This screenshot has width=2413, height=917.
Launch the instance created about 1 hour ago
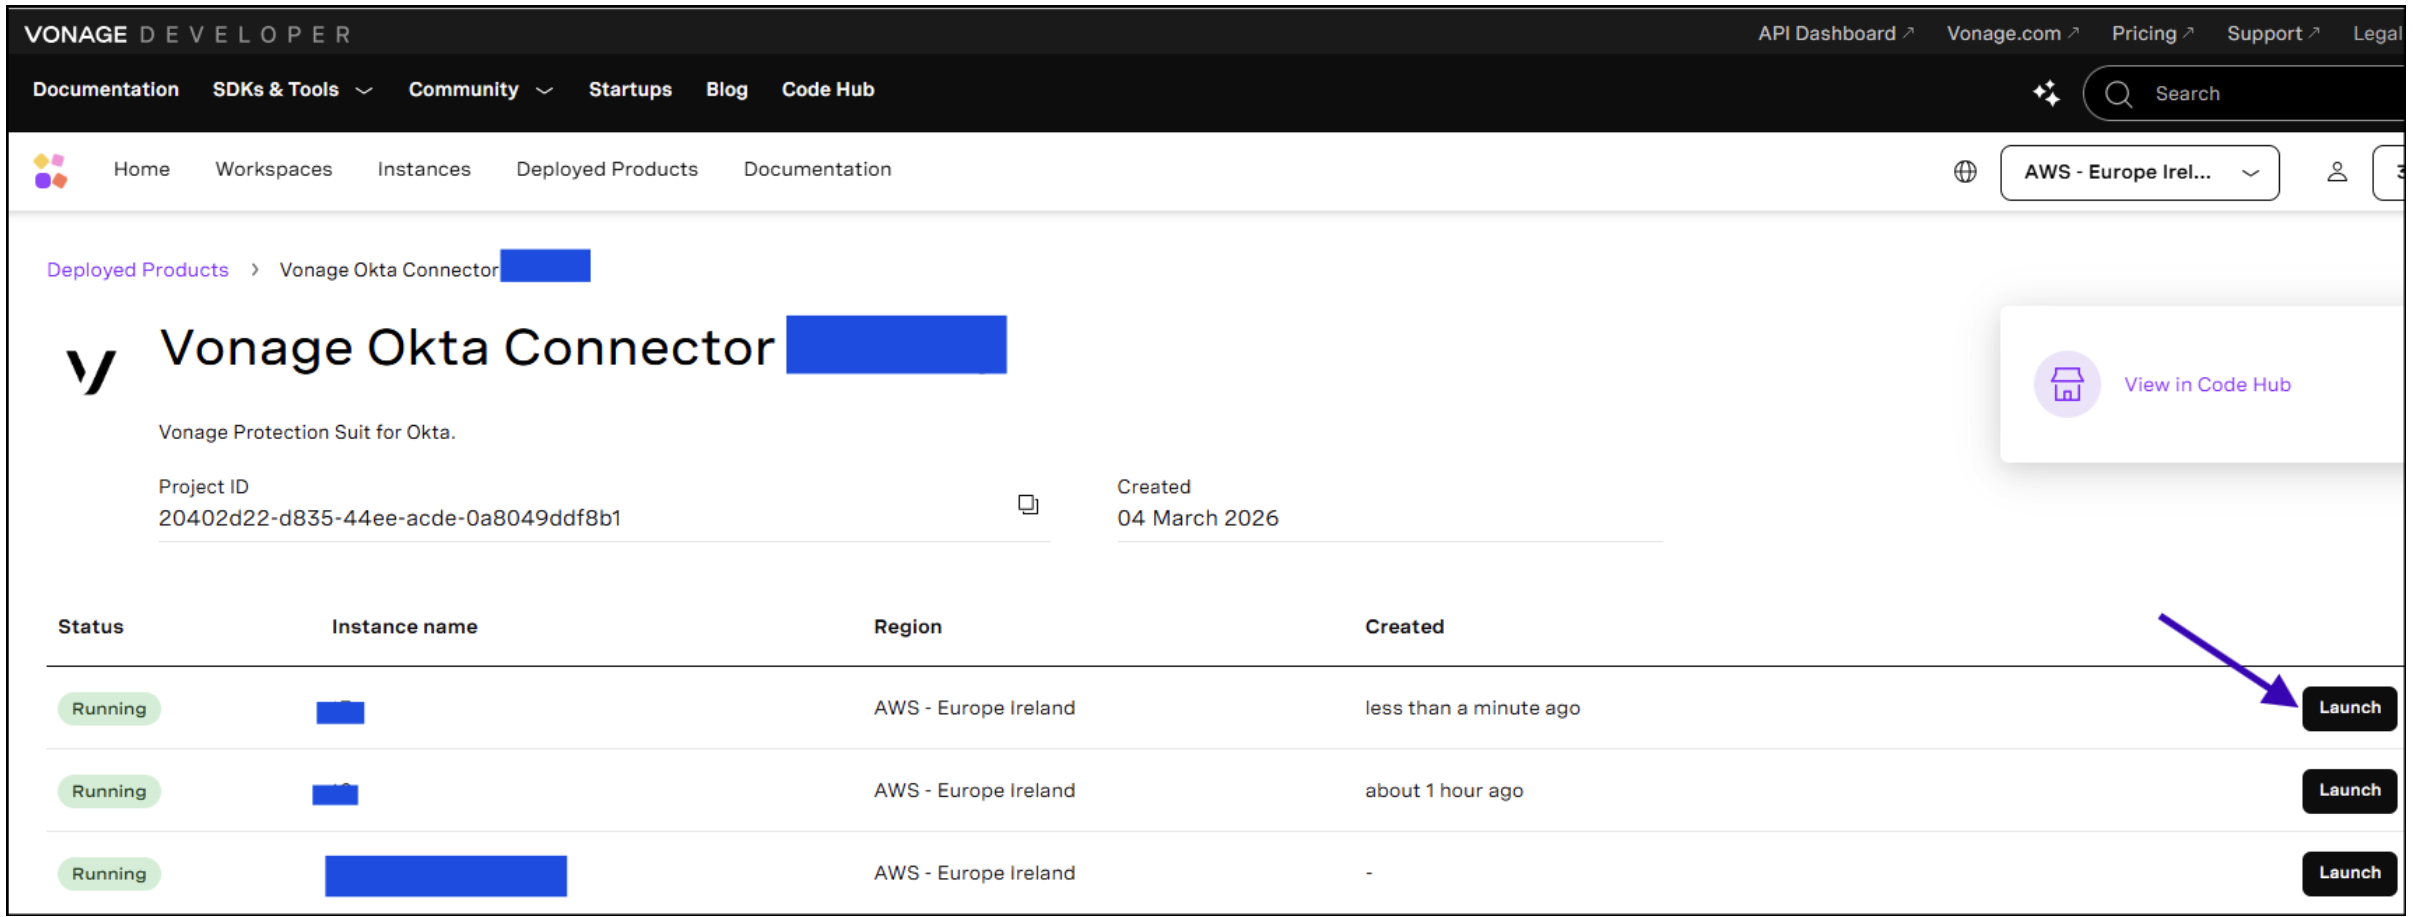(2349, 791)
